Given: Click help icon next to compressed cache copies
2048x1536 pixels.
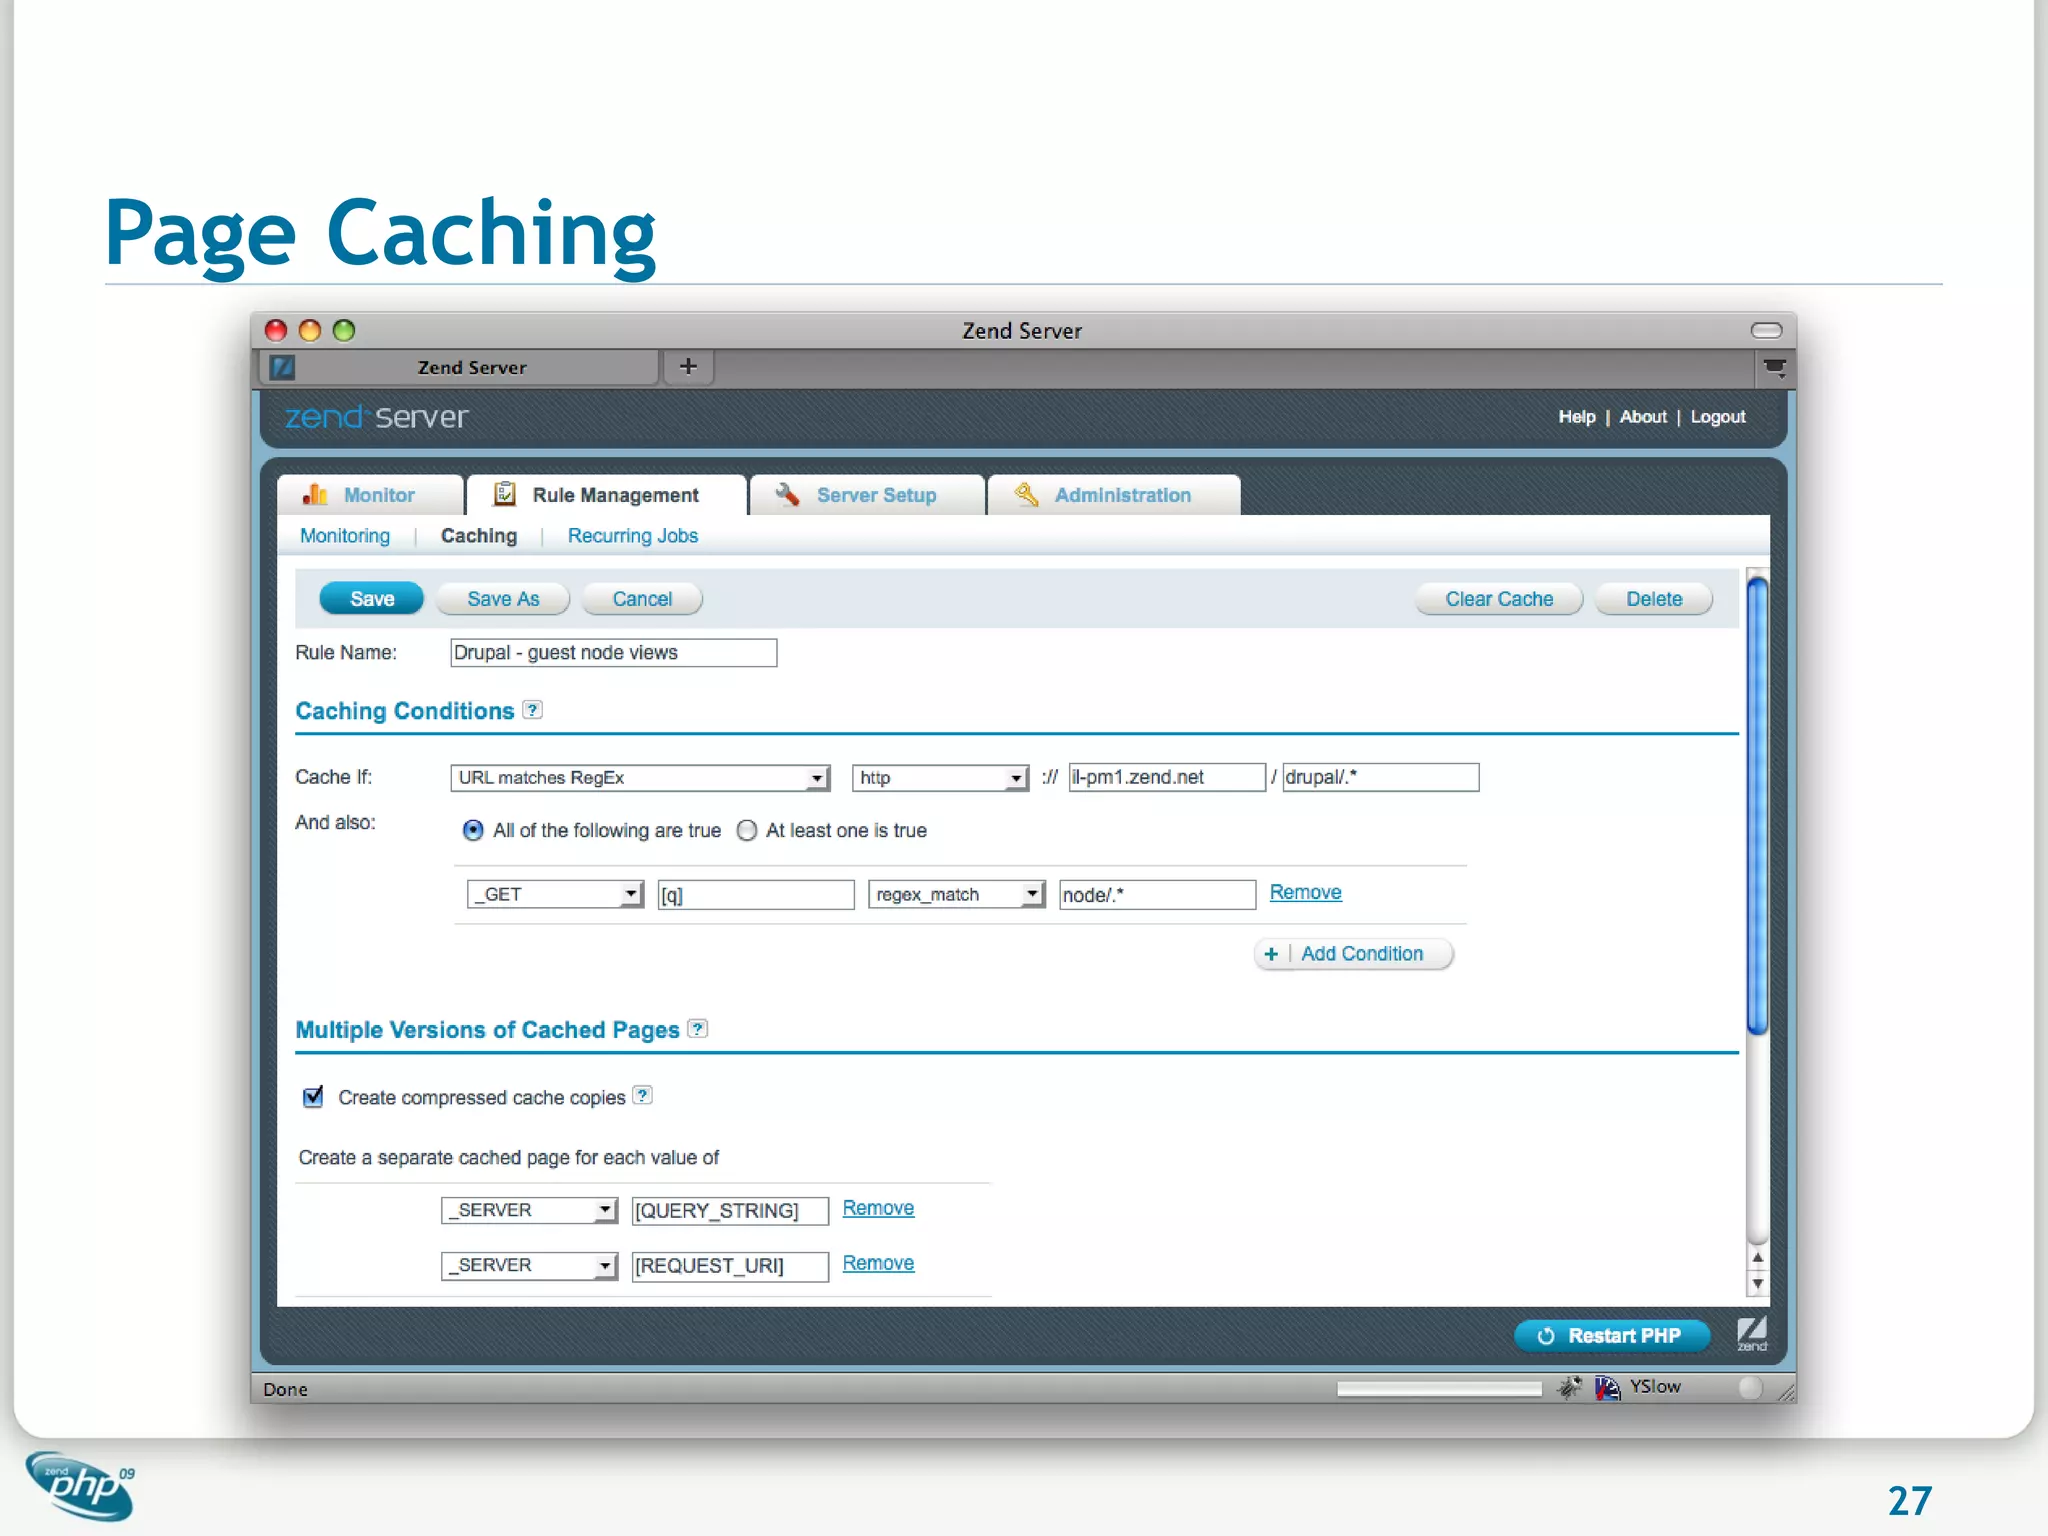Looking at the screenshot, I should tap(643, 1095).
